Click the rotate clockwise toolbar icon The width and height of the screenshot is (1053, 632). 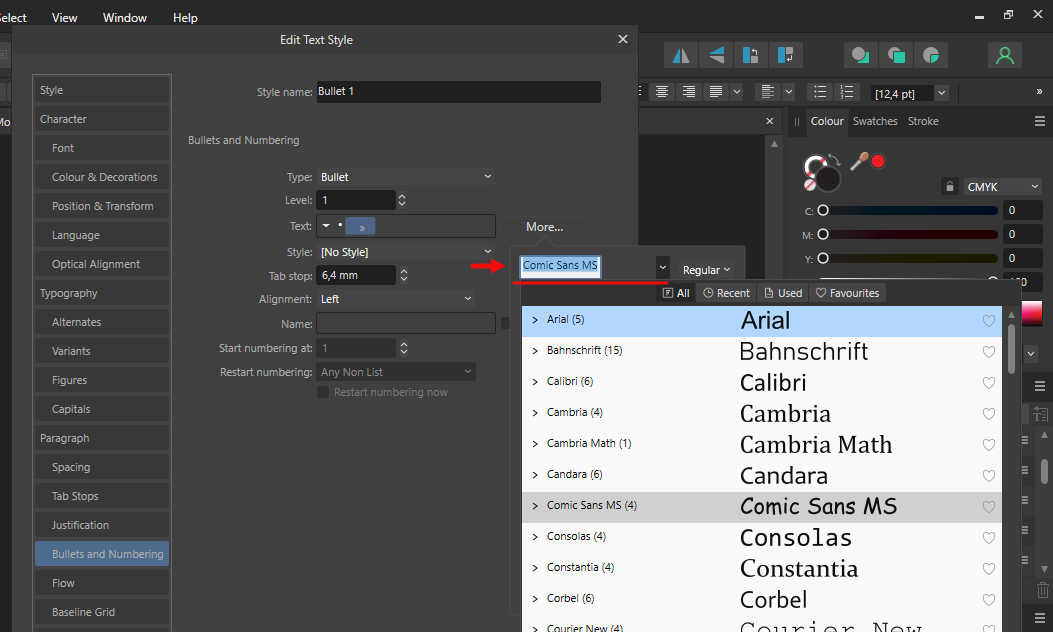(786, 55)
